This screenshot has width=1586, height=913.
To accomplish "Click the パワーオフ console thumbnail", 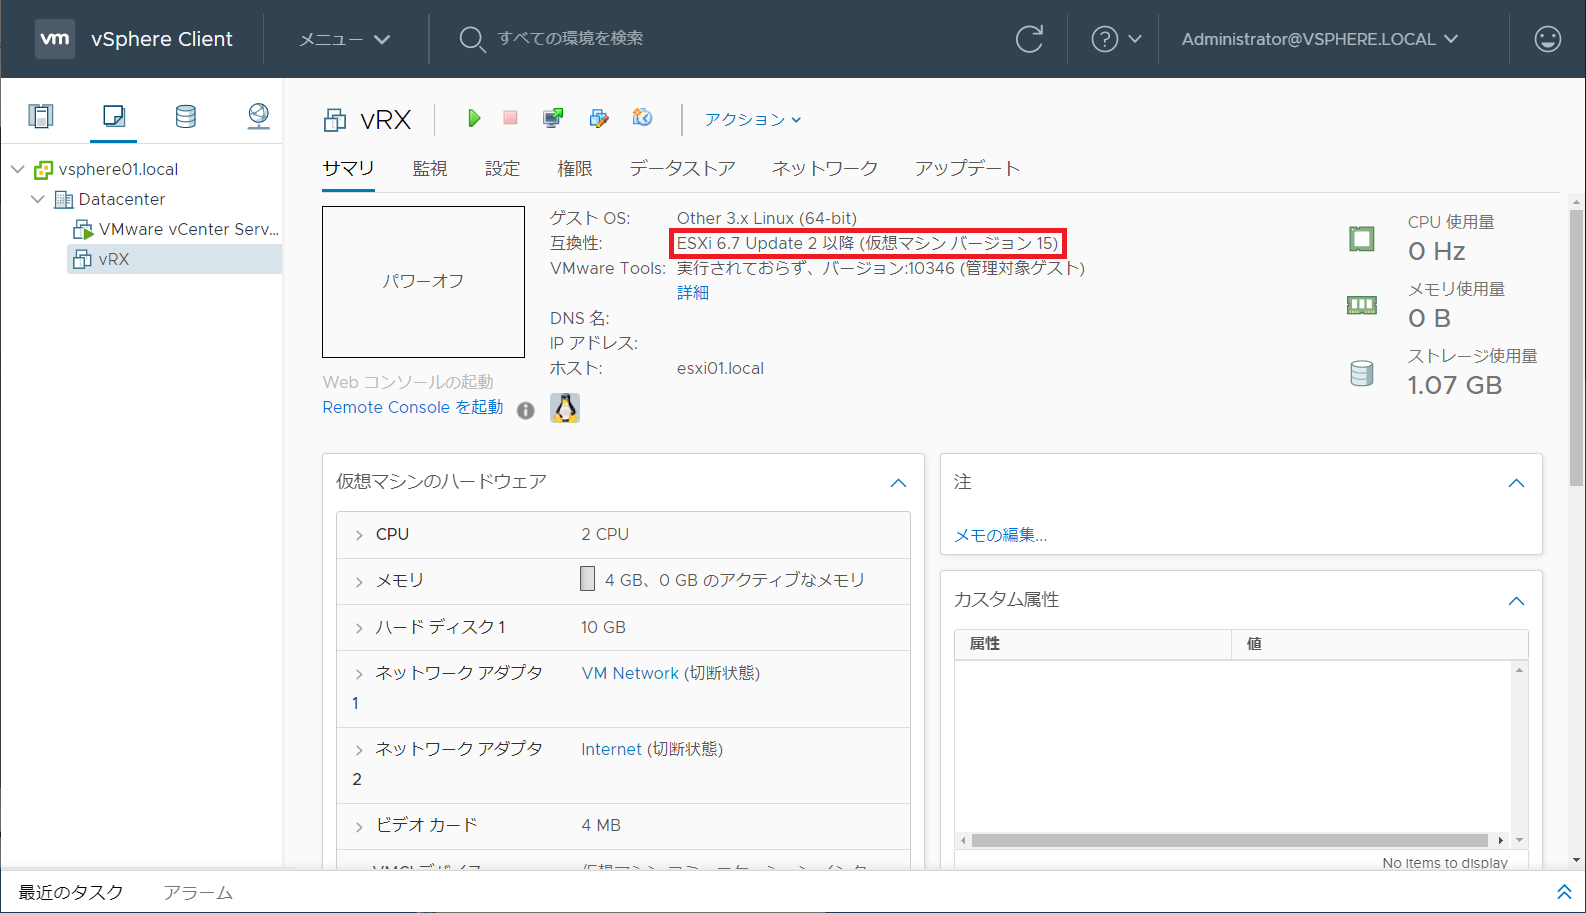I will pyautogui.click(x=423, y=282).
